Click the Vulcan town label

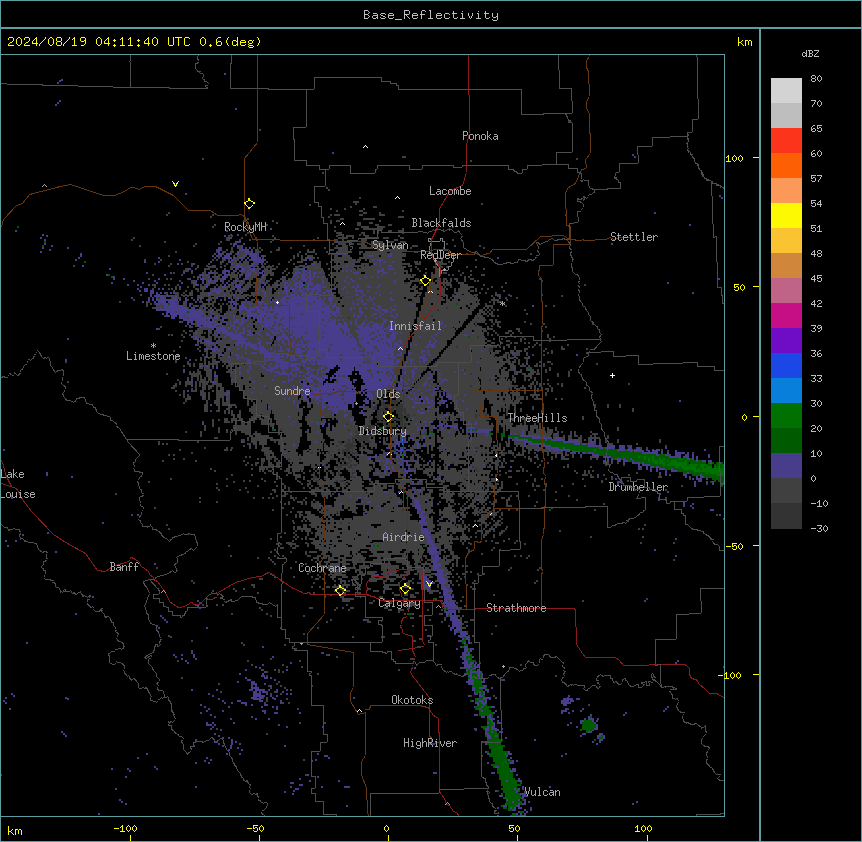click(x=542, y=792)
